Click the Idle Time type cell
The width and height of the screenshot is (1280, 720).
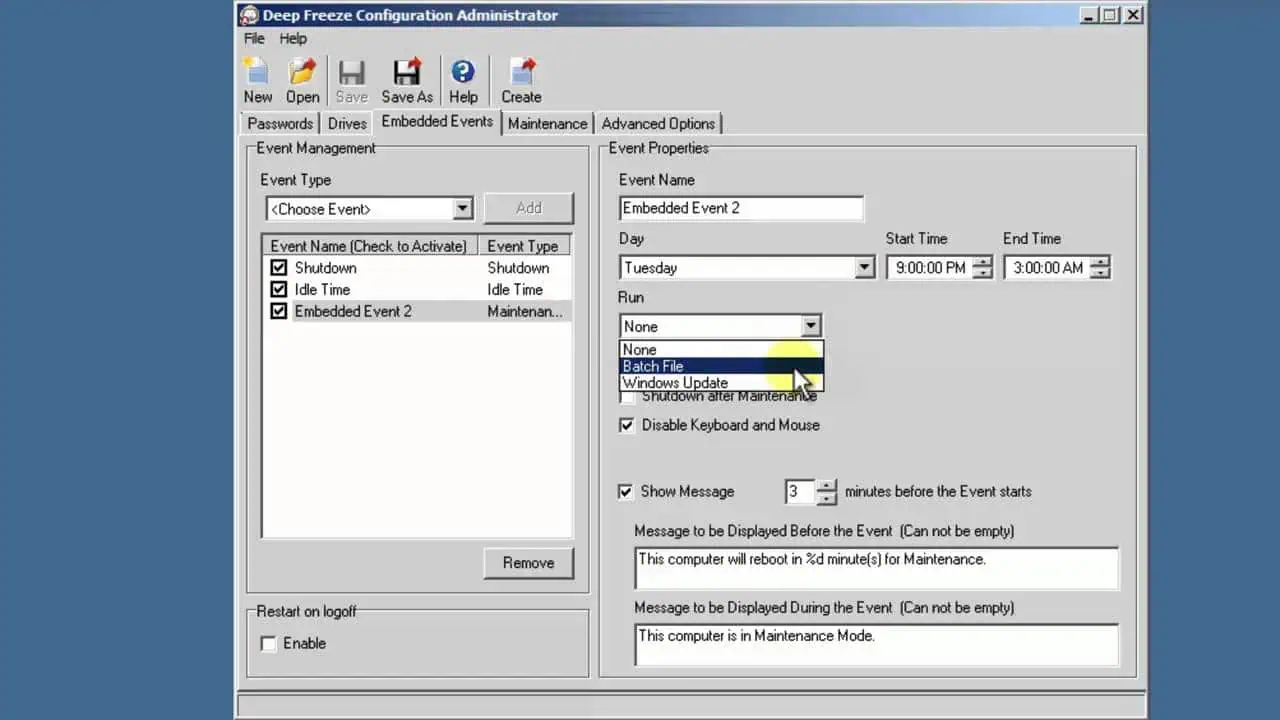click(515, 290)
